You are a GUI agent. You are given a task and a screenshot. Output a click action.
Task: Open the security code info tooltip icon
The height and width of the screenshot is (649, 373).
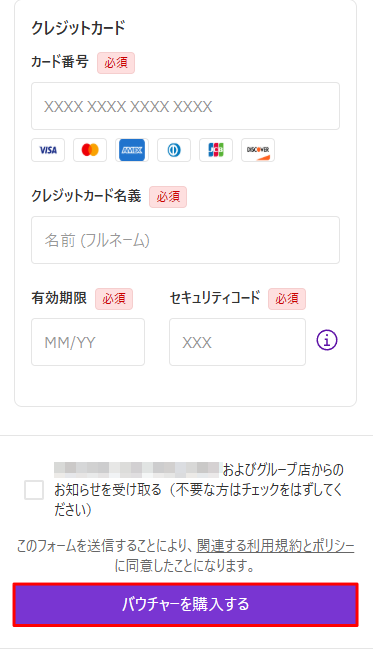coord(327,340)
